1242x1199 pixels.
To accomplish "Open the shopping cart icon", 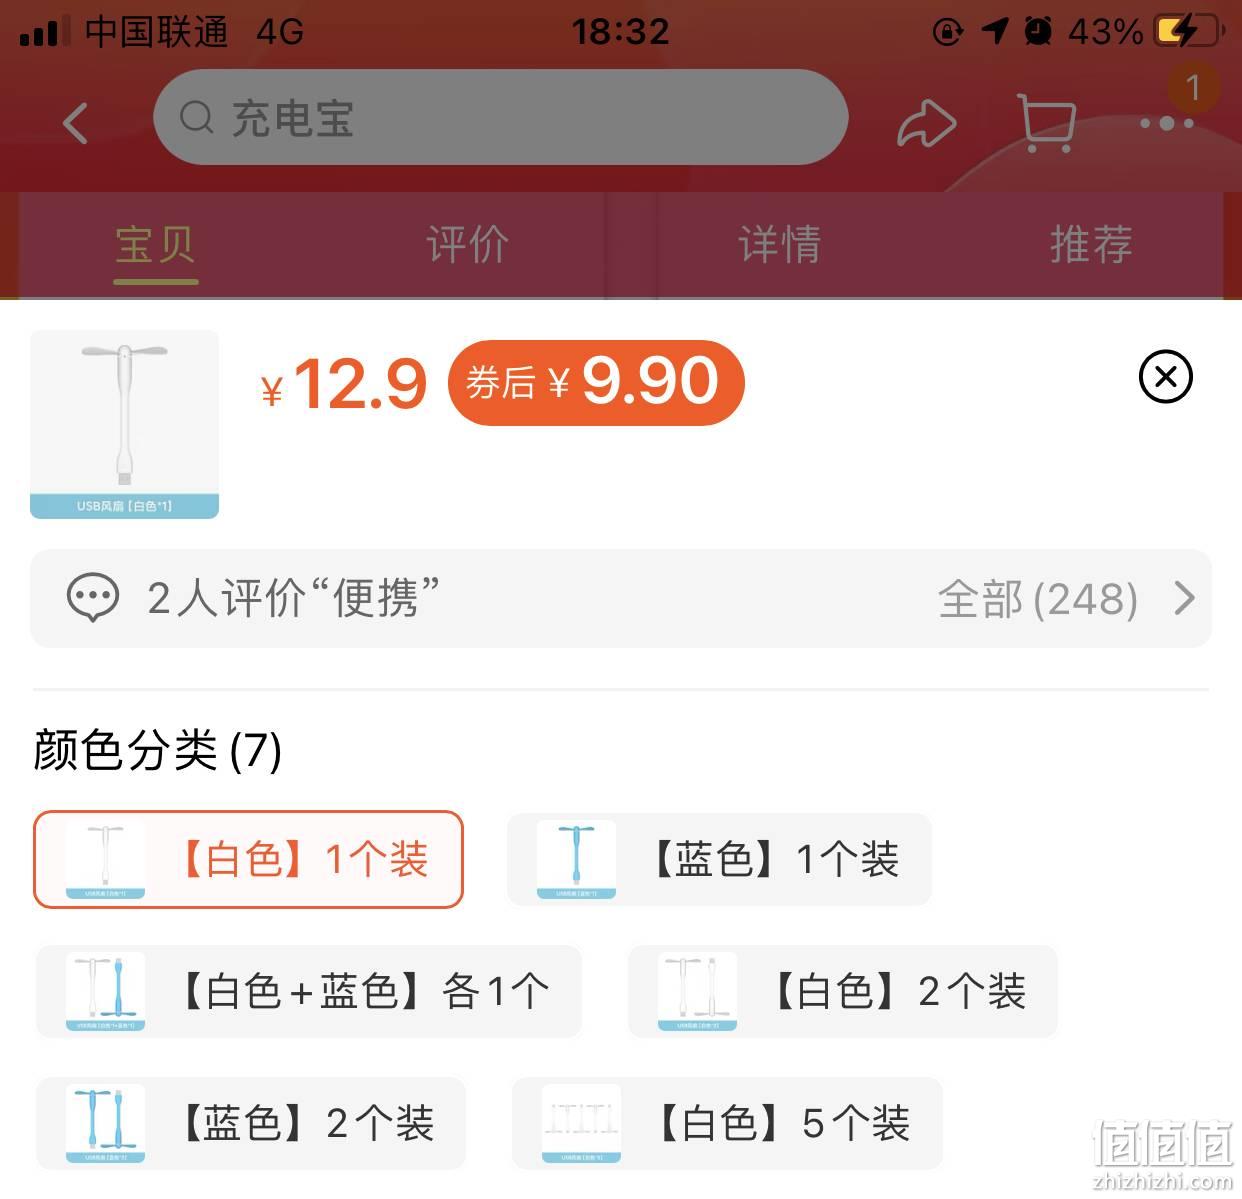I will coord(1046,122).
